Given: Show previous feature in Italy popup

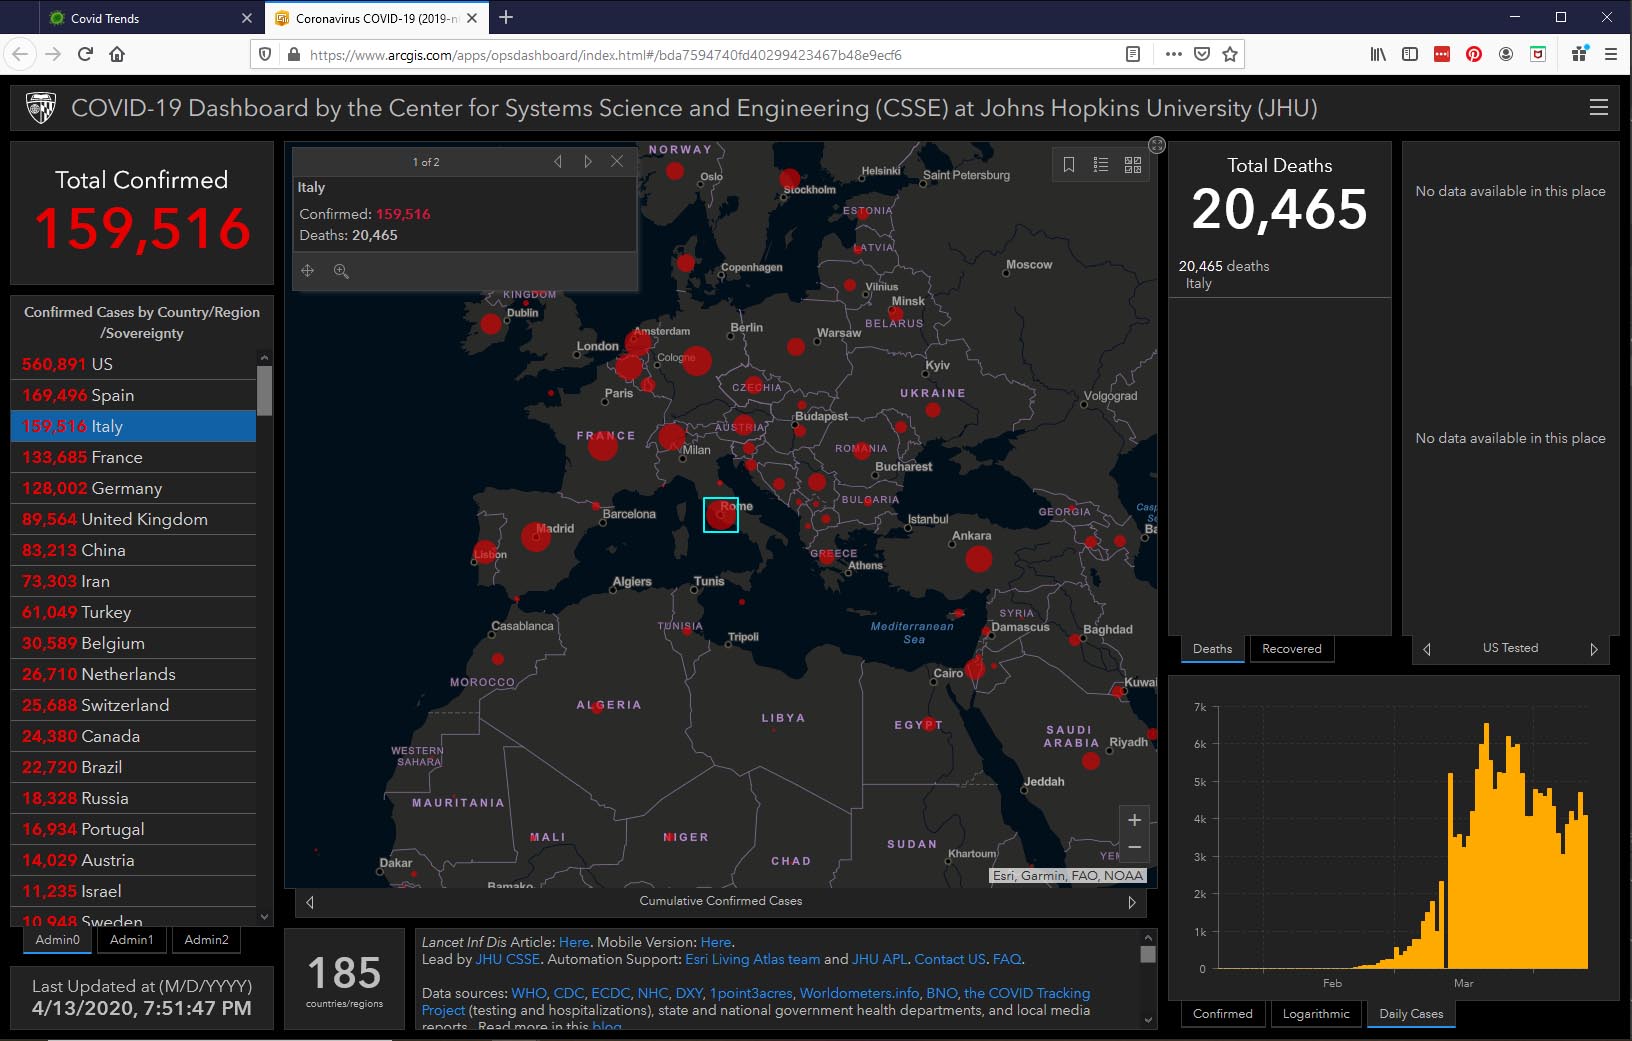Looking at the screenshot, I should pos(558,161).
